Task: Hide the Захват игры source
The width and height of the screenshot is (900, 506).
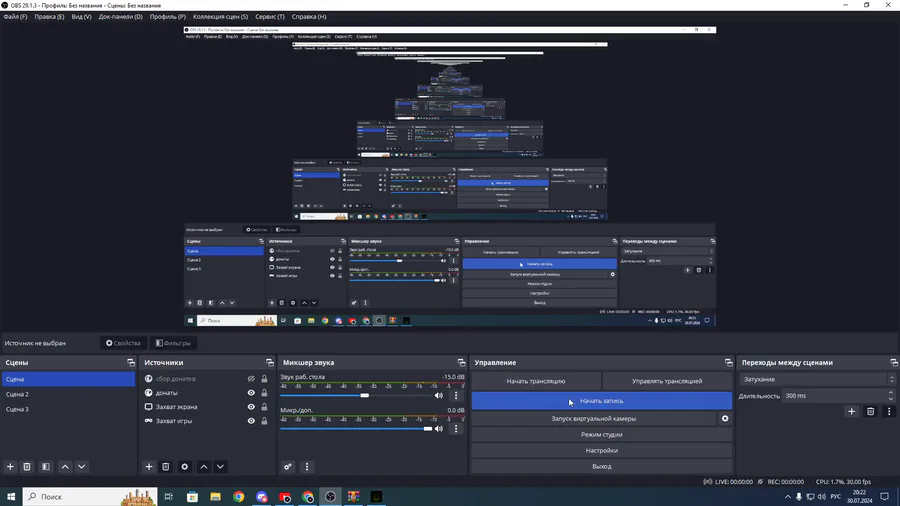Action: (x=251, y=421)
